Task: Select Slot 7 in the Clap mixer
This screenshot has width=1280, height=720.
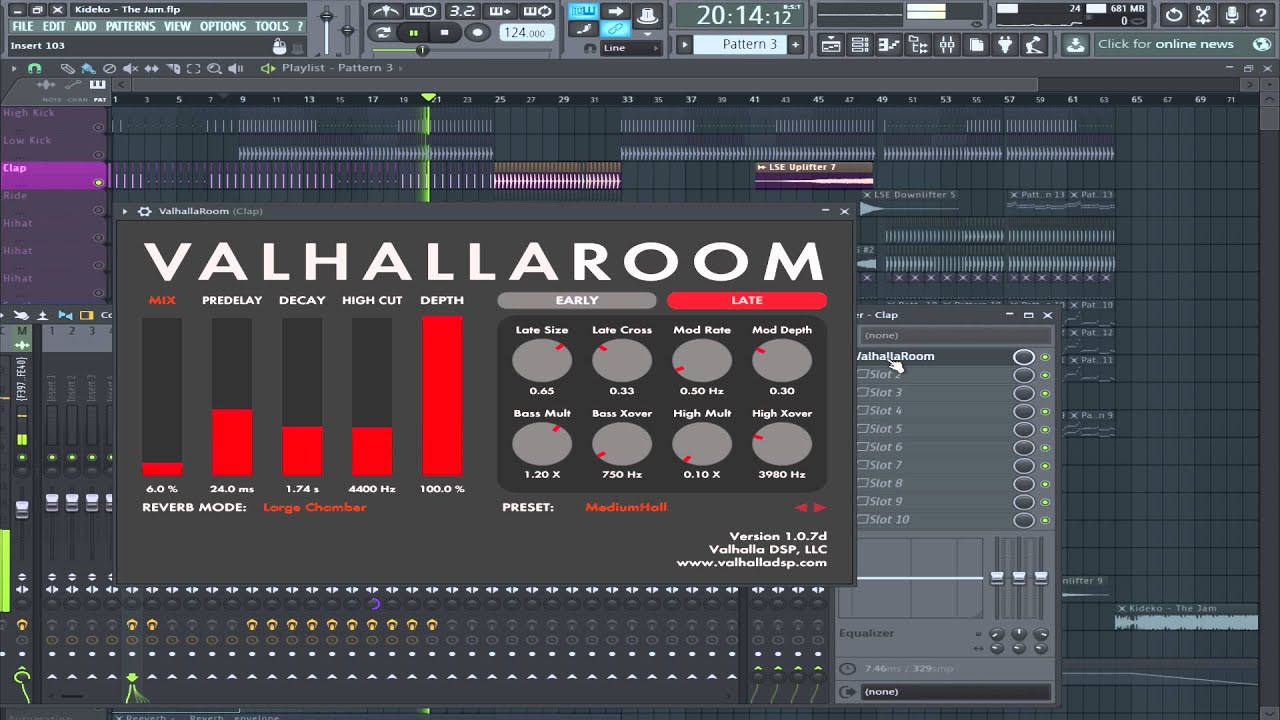Action: click(x=932, y=465)
